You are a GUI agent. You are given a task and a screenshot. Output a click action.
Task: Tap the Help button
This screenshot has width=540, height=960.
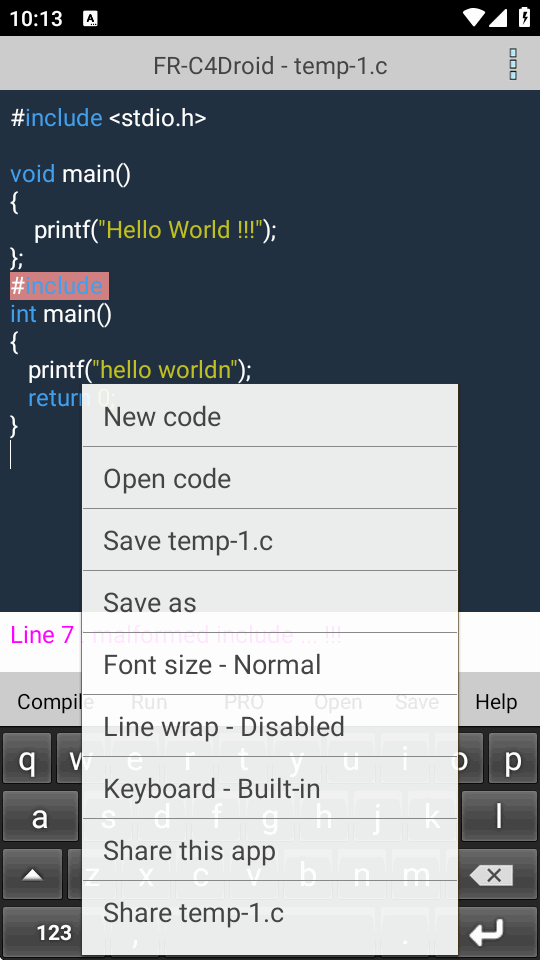click(496, 702)
